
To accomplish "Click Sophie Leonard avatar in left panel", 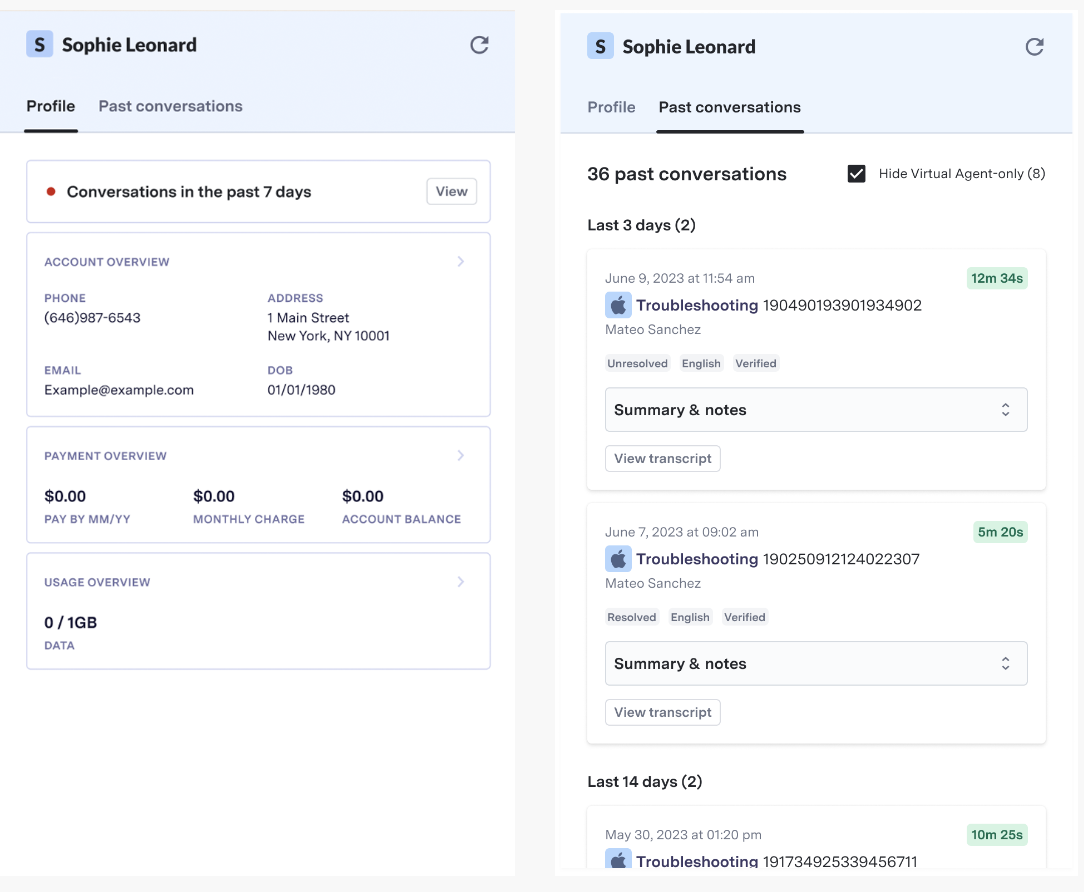I will 39,44.
